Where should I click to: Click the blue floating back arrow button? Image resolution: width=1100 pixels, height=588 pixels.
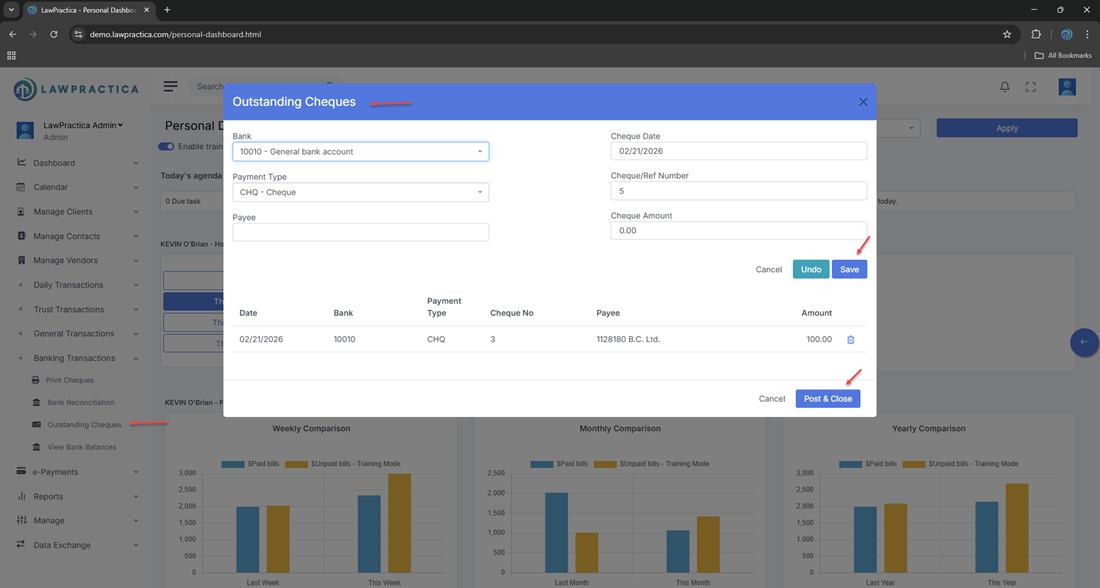coord(1083,342)
